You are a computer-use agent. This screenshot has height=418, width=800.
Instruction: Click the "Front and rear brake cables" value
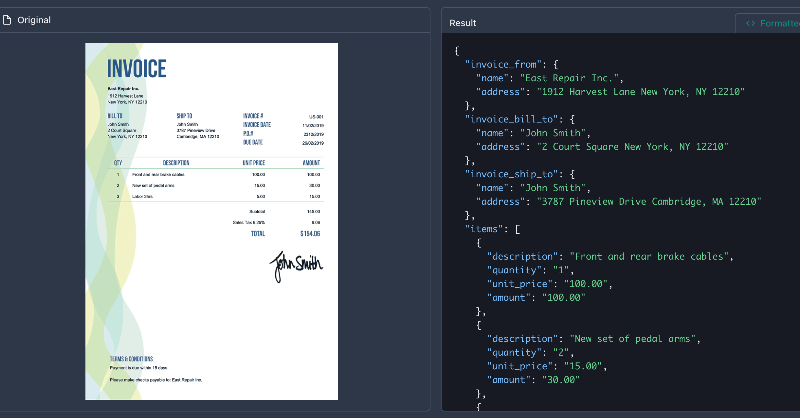tap(649, 257)
